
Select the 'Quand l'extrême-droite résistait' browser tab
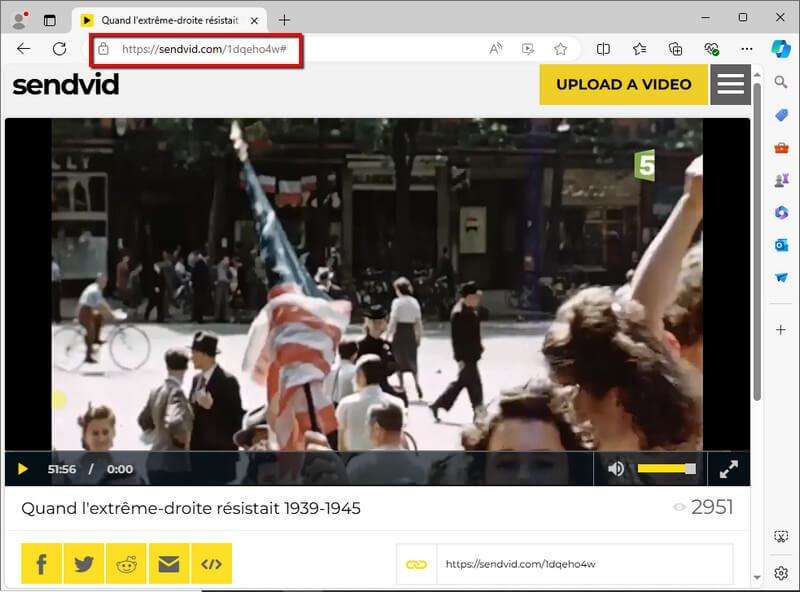pos(169,20)
